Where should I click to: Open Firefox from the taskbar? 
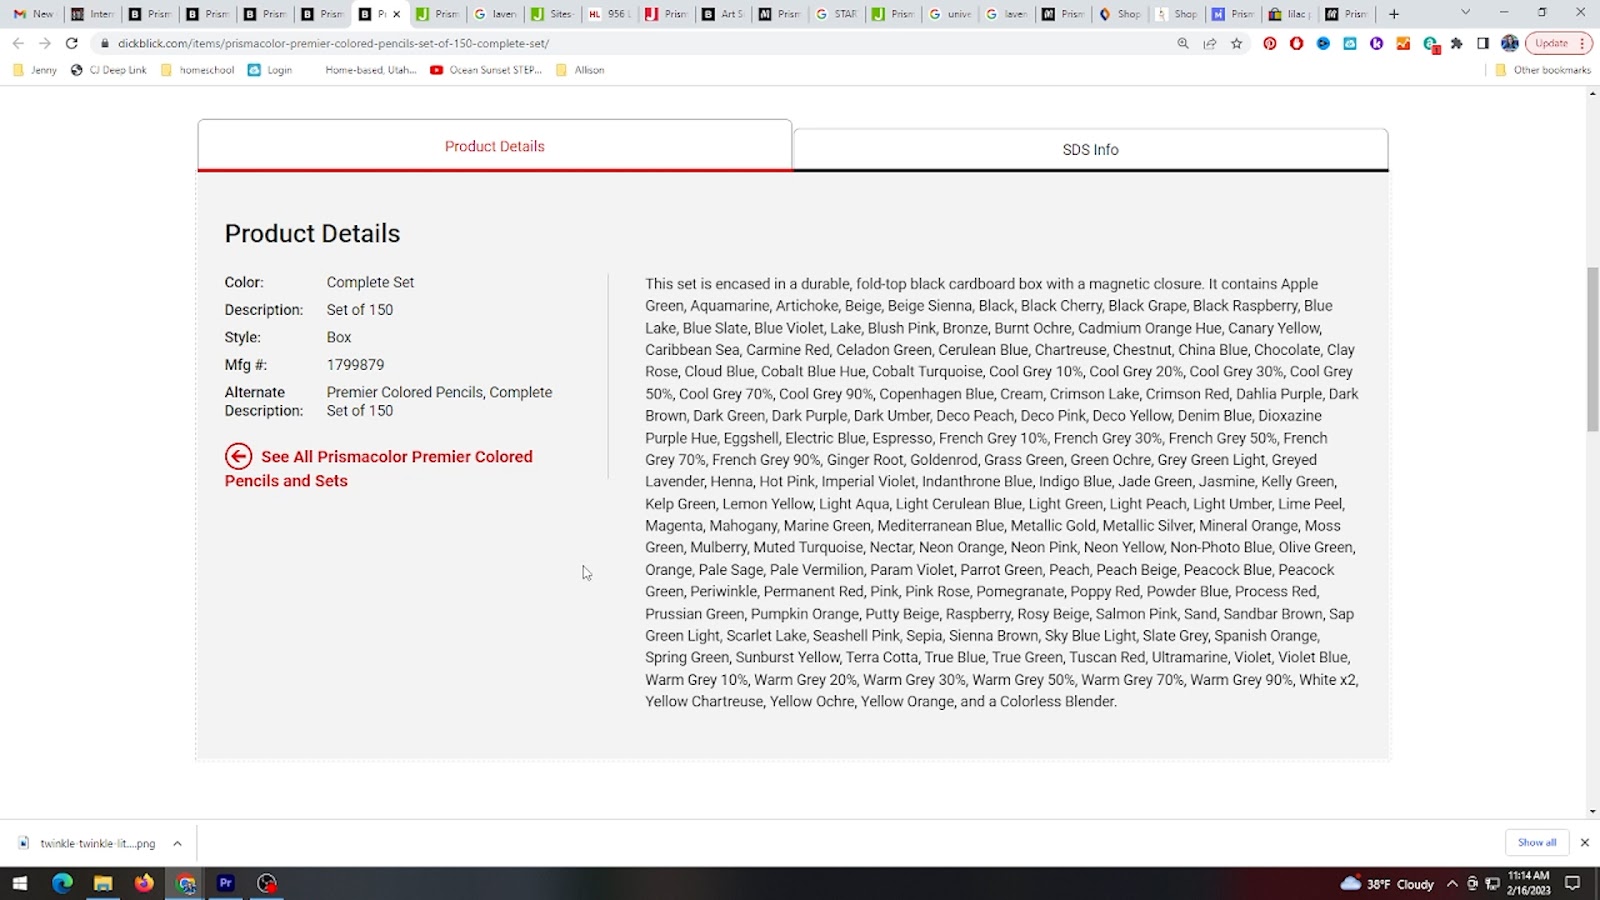(144, 883)
